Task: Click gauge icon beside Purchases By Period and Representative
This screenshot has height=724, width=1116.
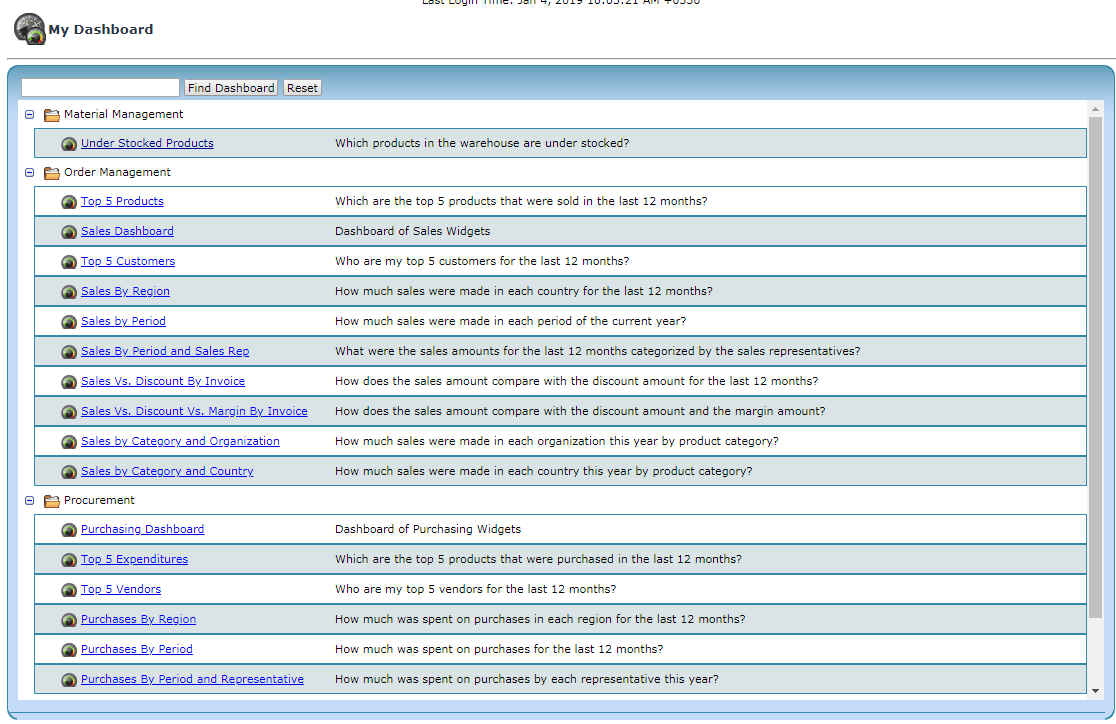Action: [69, 680]
